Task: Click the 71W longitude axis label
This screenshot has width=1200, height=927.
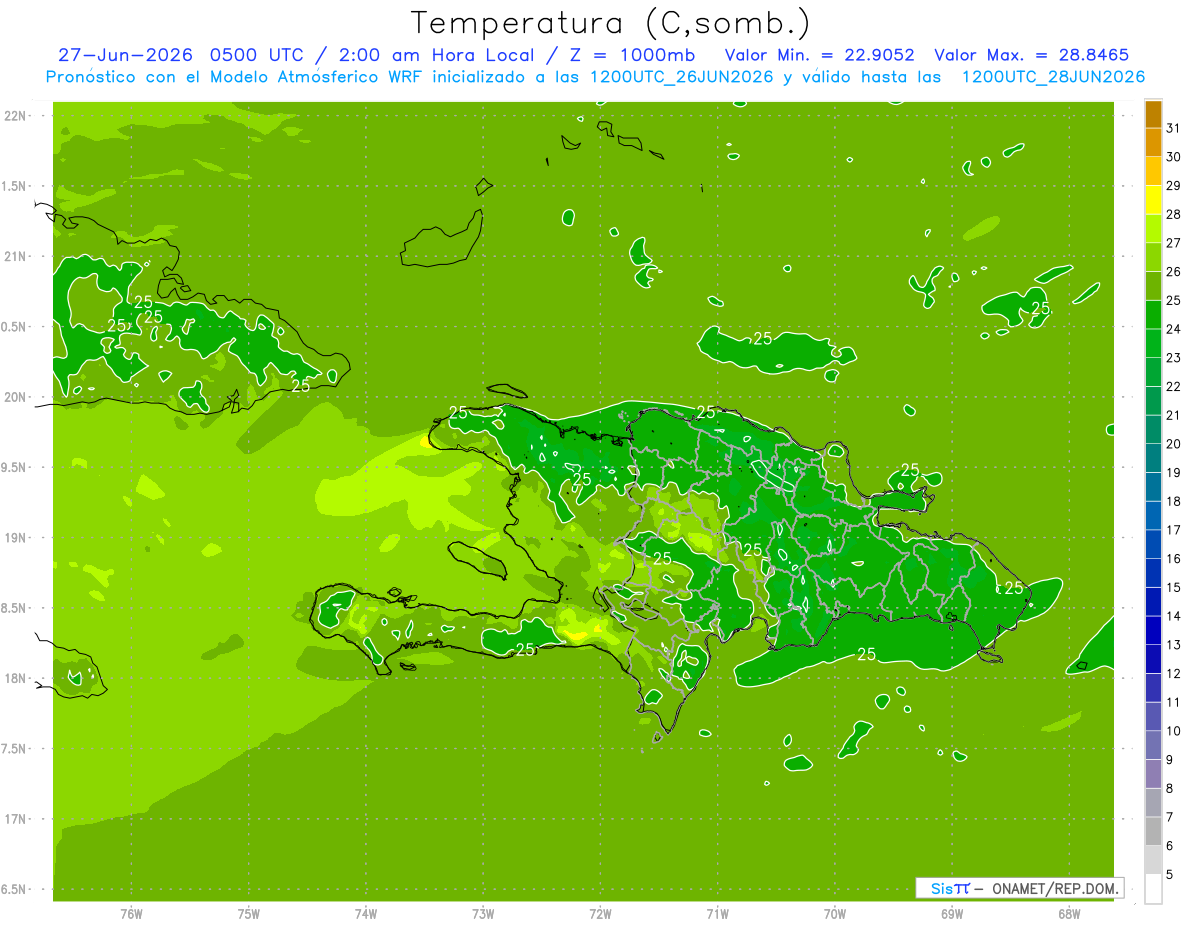Action: [x=717, y=914]
